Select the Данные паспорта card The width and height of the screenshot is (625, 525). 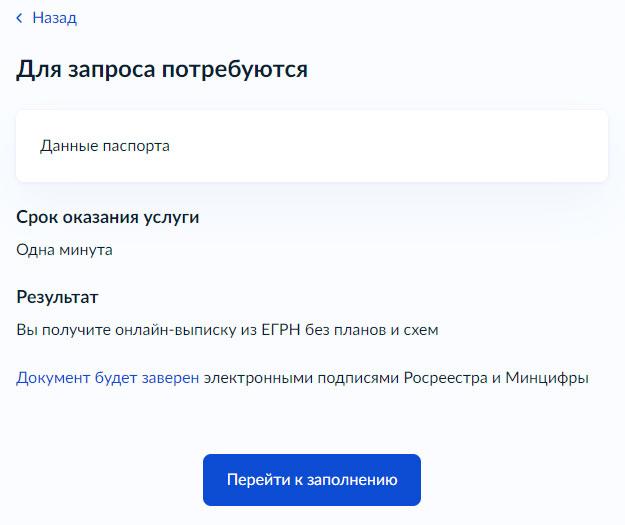click(x=311, y=146)
